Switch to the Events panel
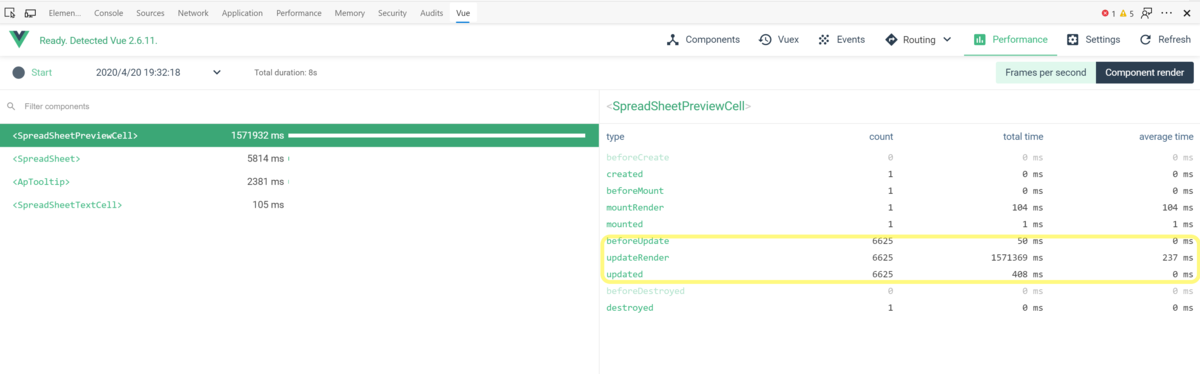 [841, 40]
